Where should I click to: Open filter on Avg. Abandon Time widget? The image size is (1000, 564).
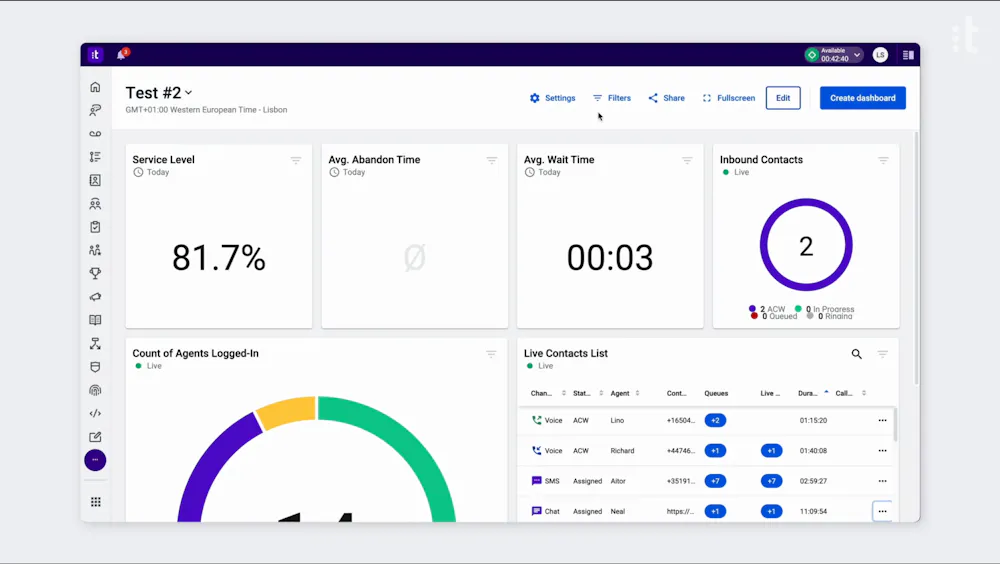492,161
